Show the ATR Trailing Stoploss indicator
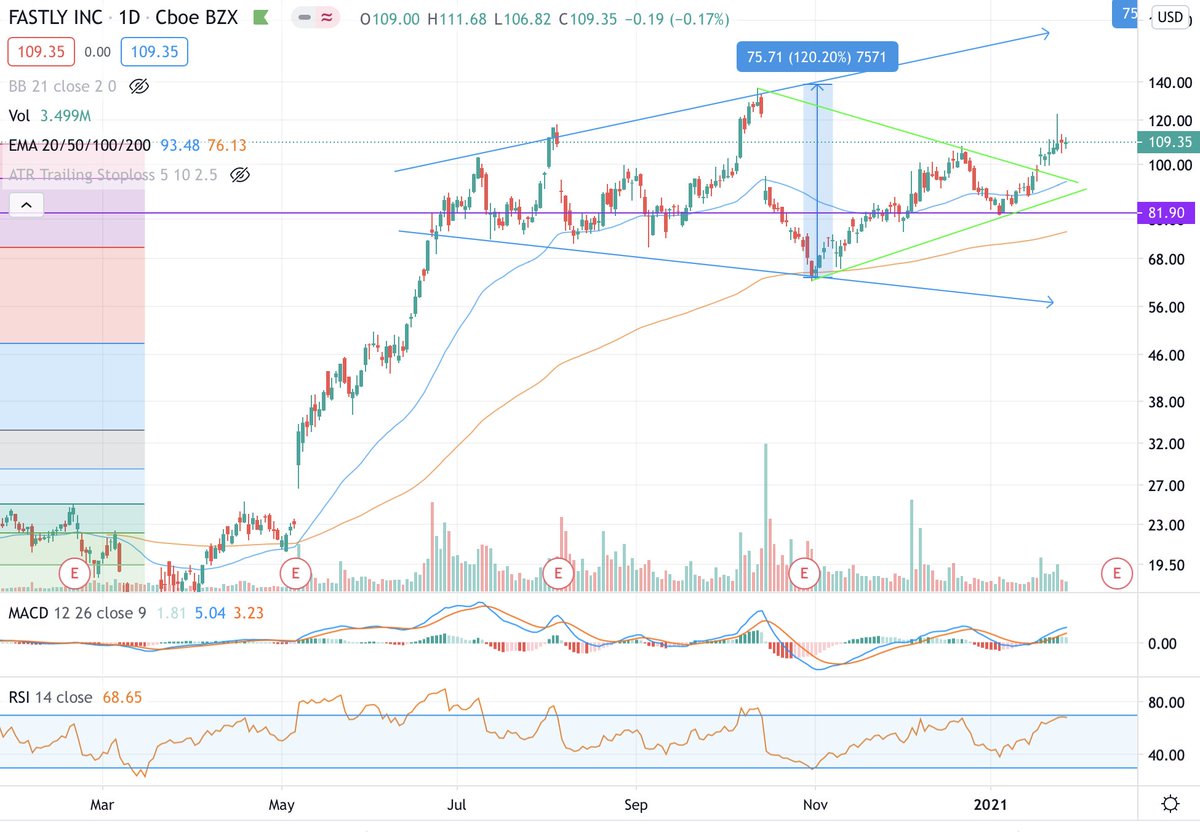This screenshot has height=832, width=1200. click(x=239, y=175)
